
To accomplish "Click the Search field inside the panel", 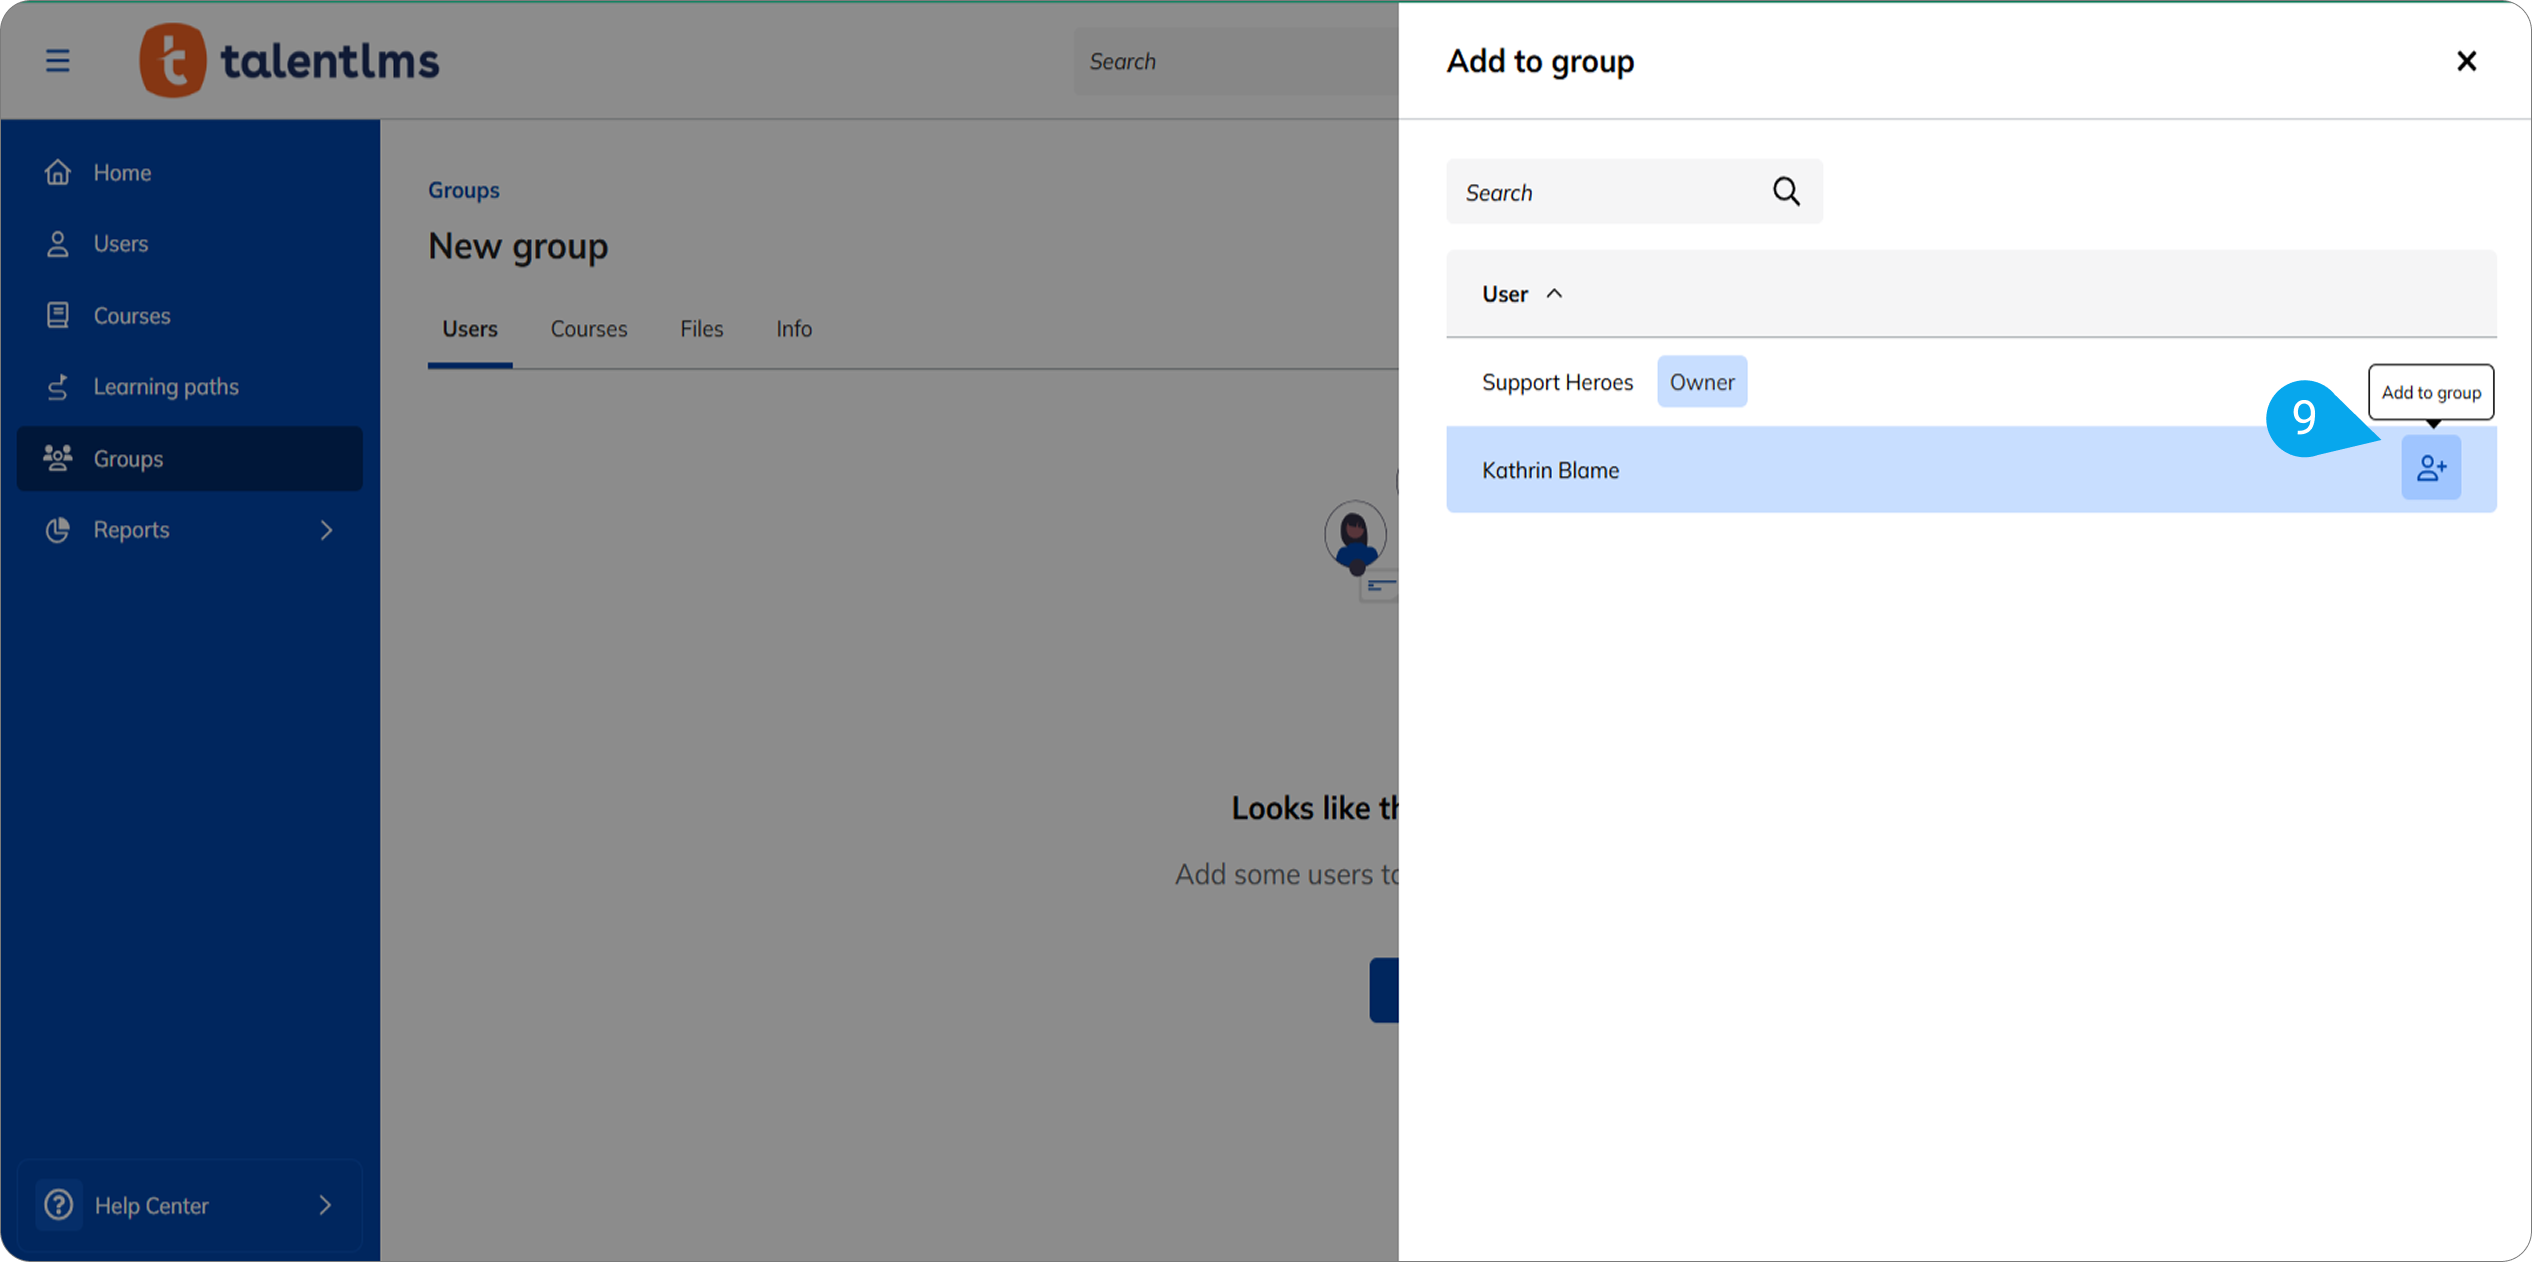I will [x=1600, y=191].
